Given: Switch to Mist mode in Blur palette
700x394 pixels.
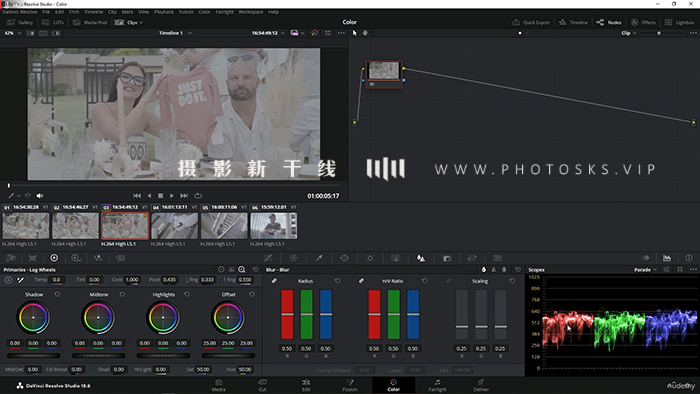Looking at the screenshot, I should (x=504, y=270).
